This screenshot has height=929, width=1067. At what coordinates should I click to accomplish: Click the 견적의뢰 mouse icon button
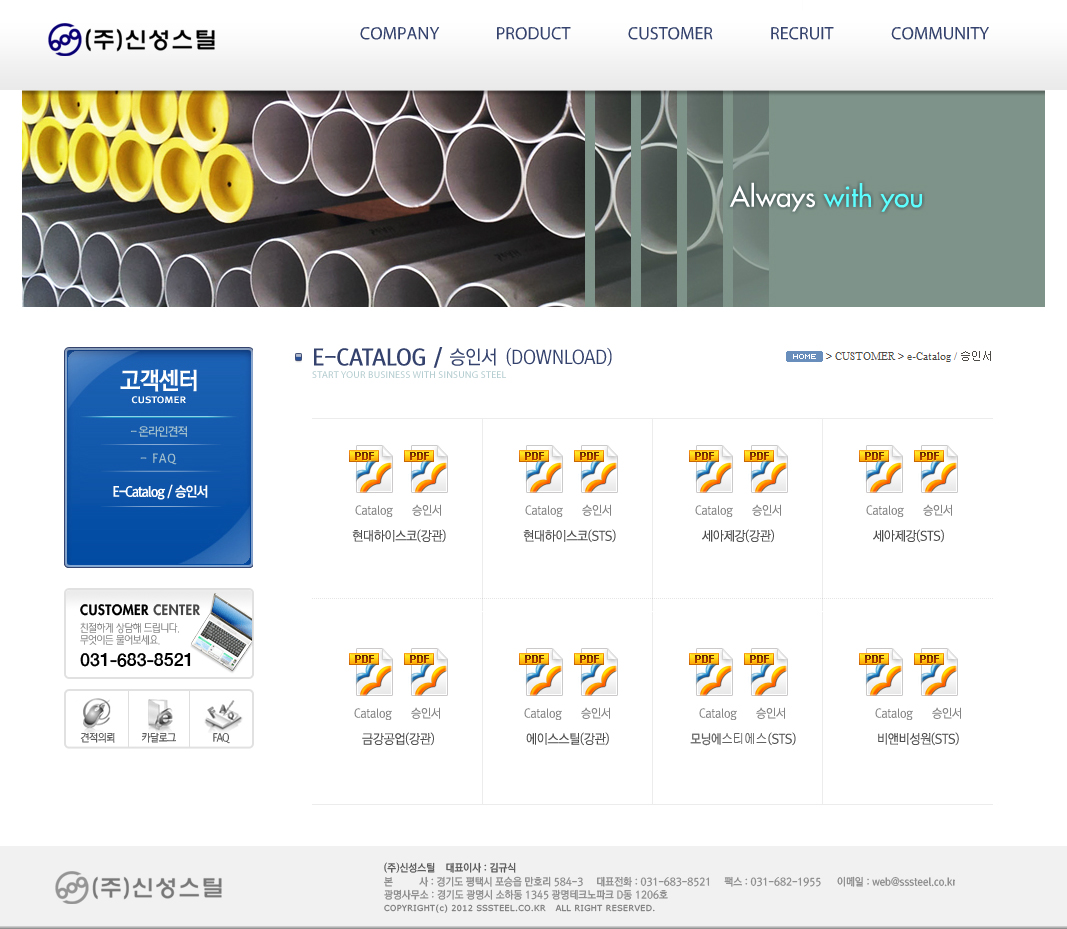[97, 719]
